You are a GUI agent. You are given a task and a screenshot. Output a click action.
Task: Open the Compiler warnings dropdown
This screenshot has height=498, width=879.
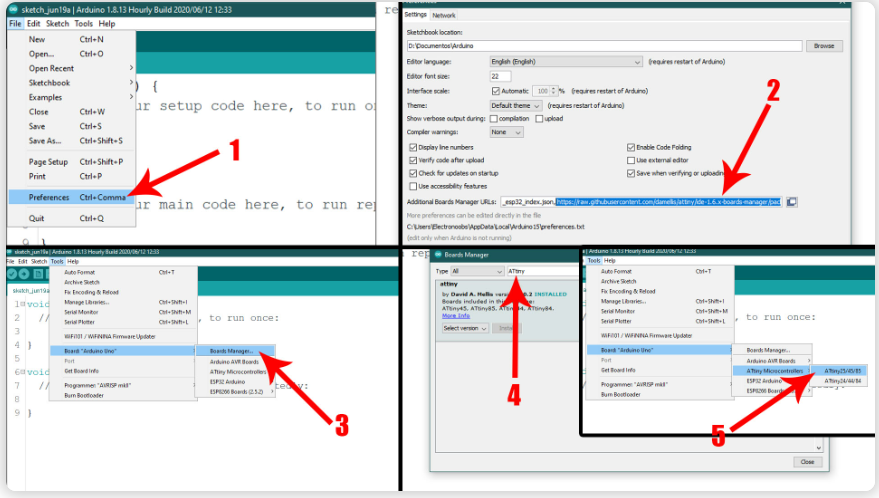click(x=507, y=132)
